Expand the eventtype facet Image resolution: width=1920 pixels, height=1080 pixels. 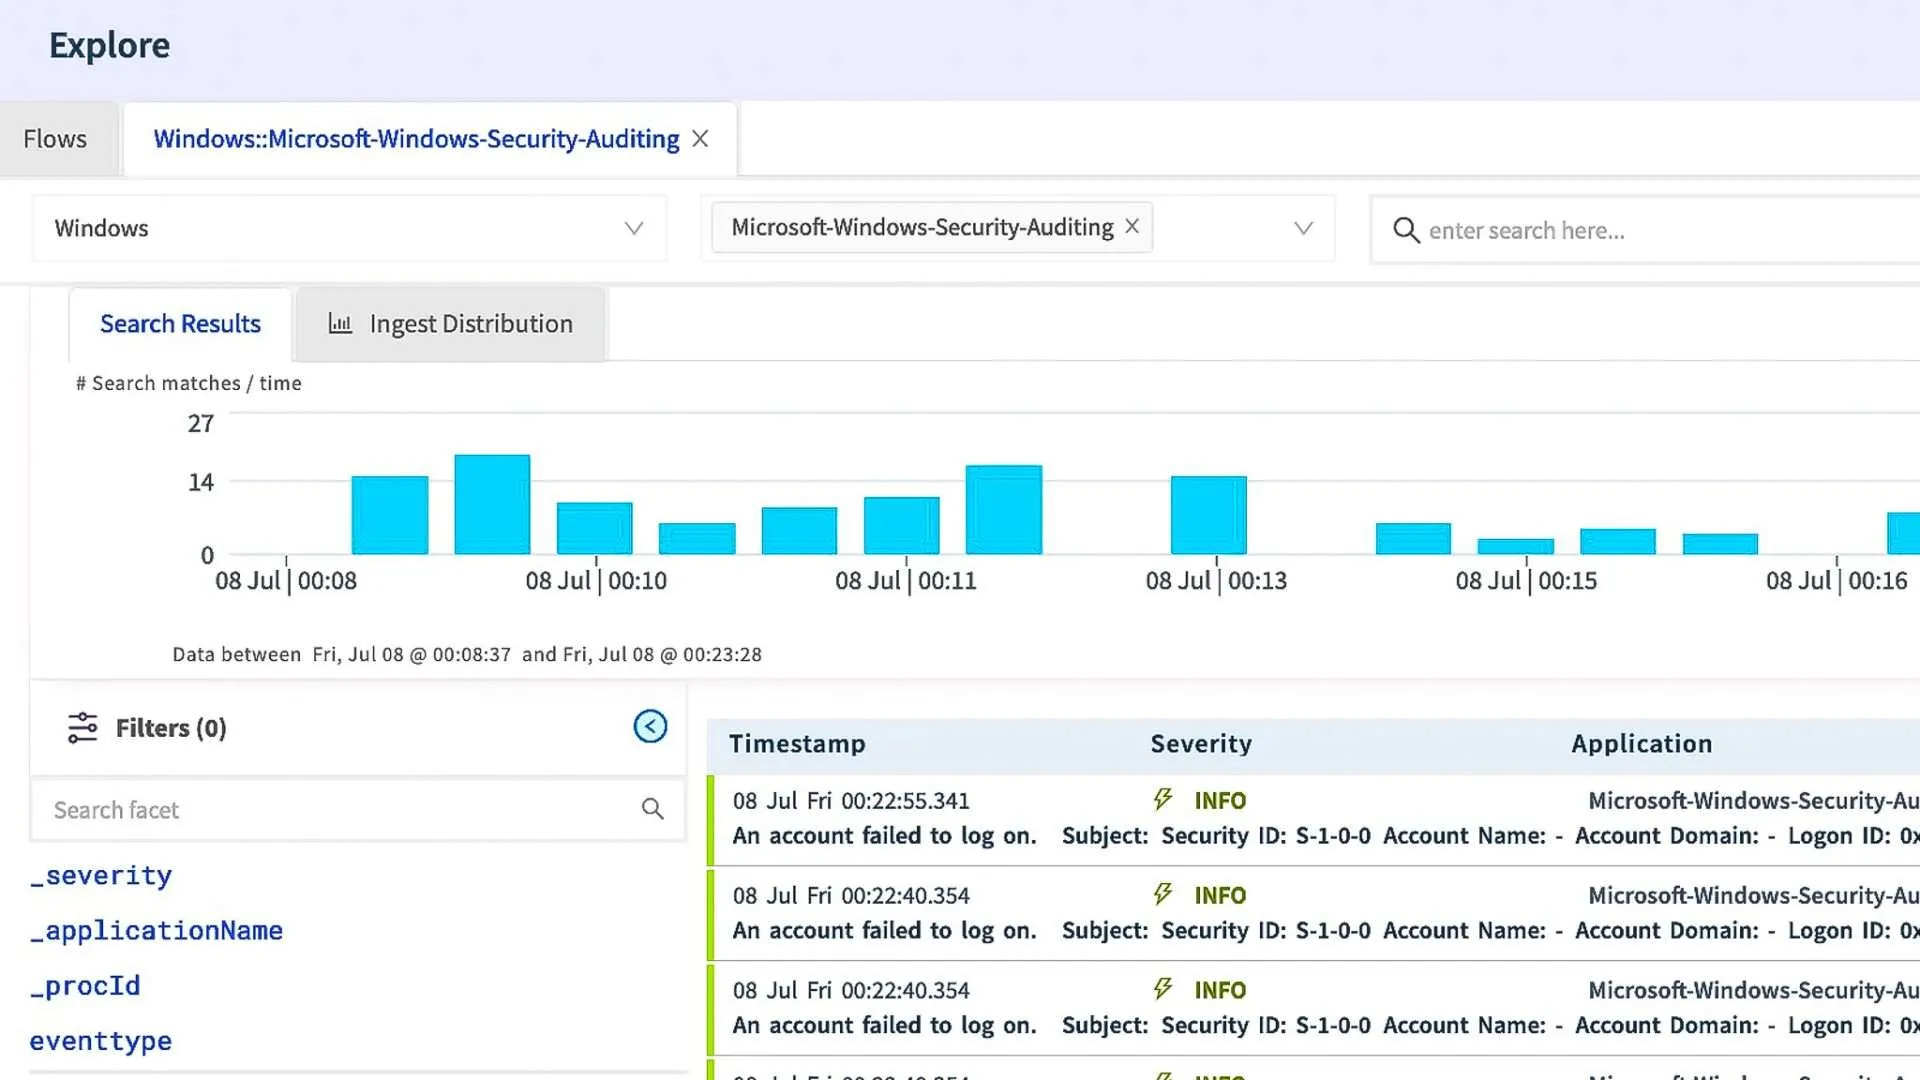pyautogui.click(x=101, y=1041)
